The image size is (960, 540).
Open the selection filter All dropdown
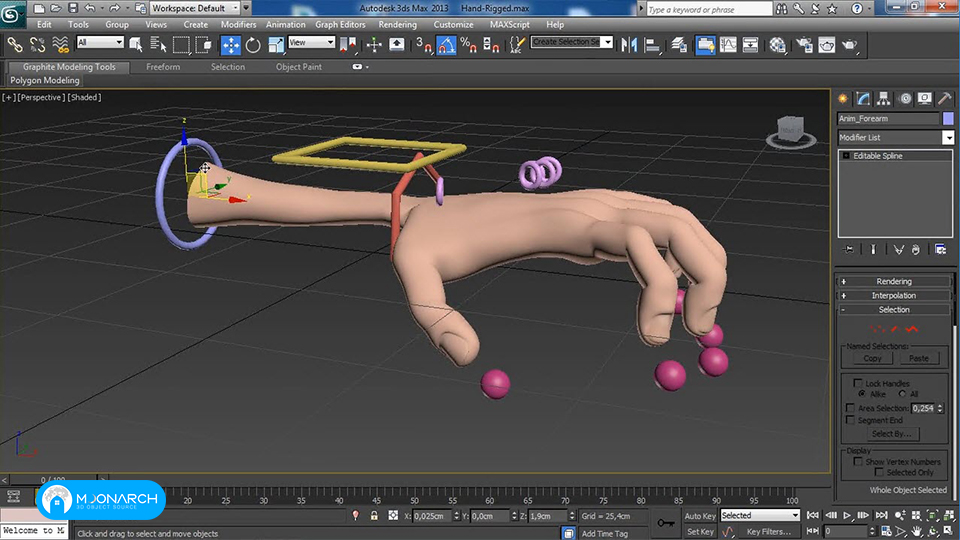coord(100,42)
